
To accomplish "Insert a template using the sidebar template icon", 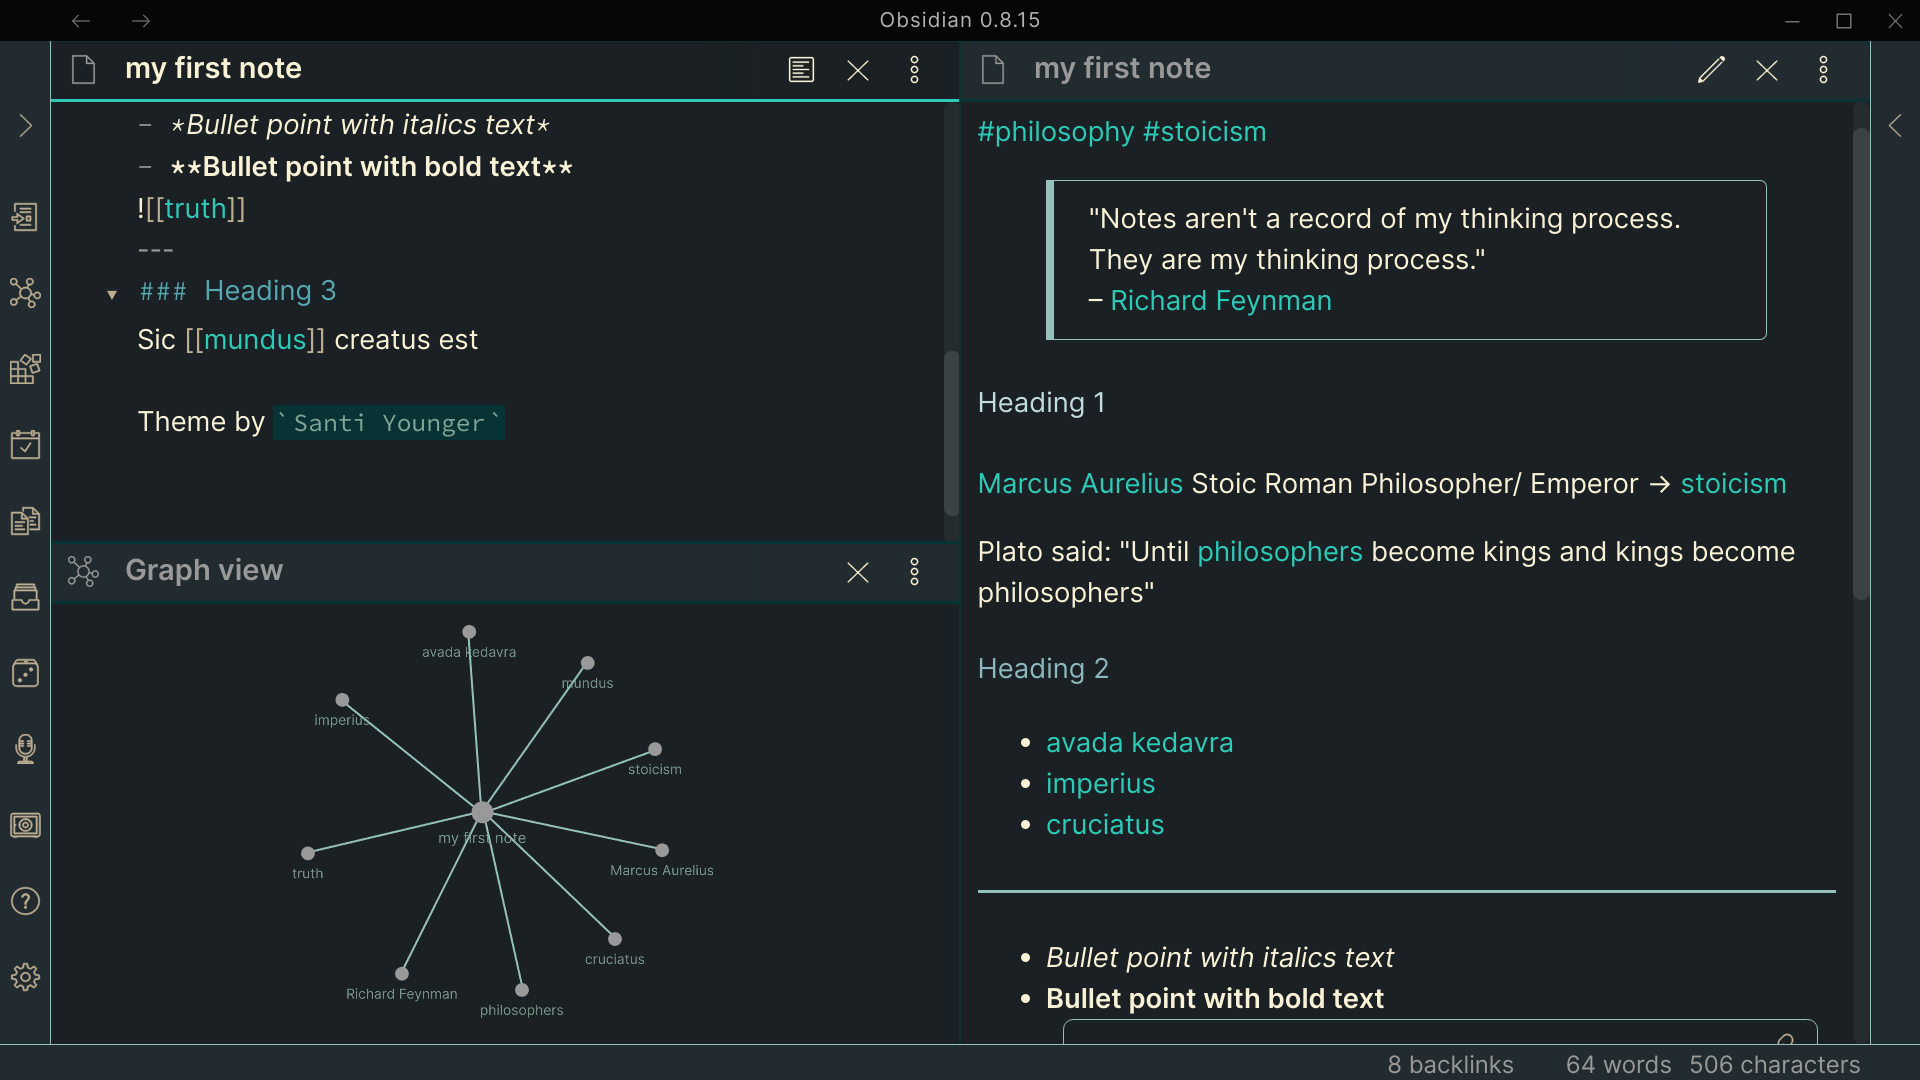I will pyautogui.click(x=25, y=217).
